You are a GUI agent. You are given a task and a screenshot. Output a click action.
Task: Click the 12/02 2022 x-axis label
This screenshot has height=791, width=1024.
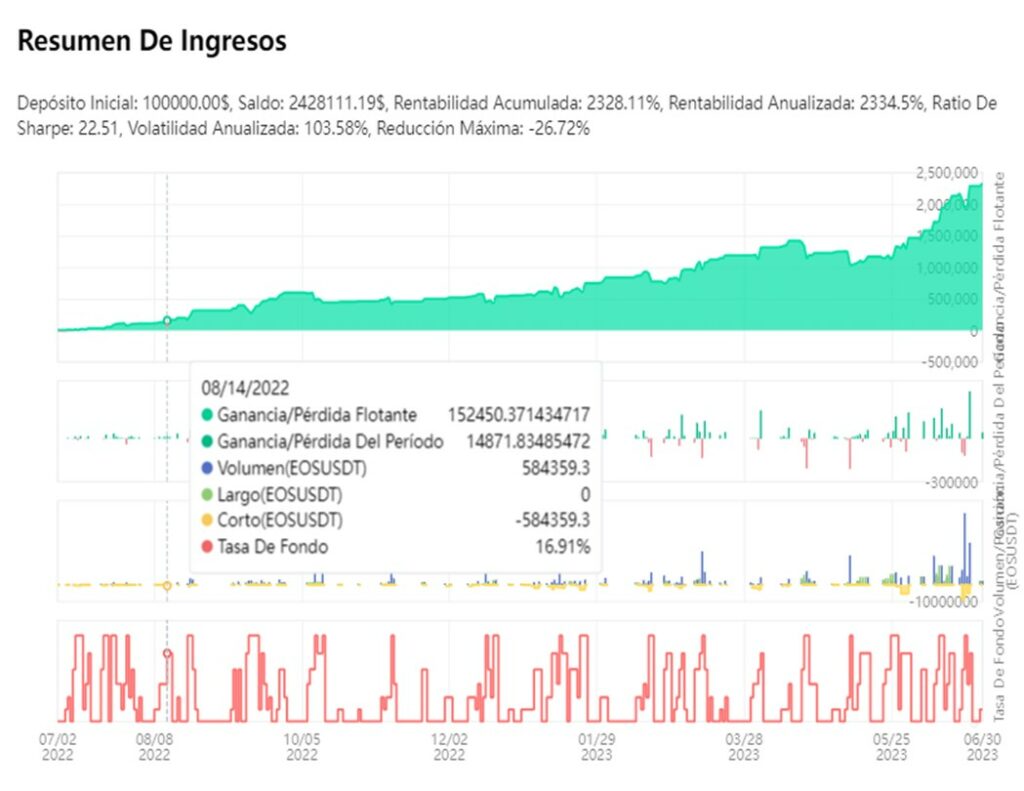[449, 747]
